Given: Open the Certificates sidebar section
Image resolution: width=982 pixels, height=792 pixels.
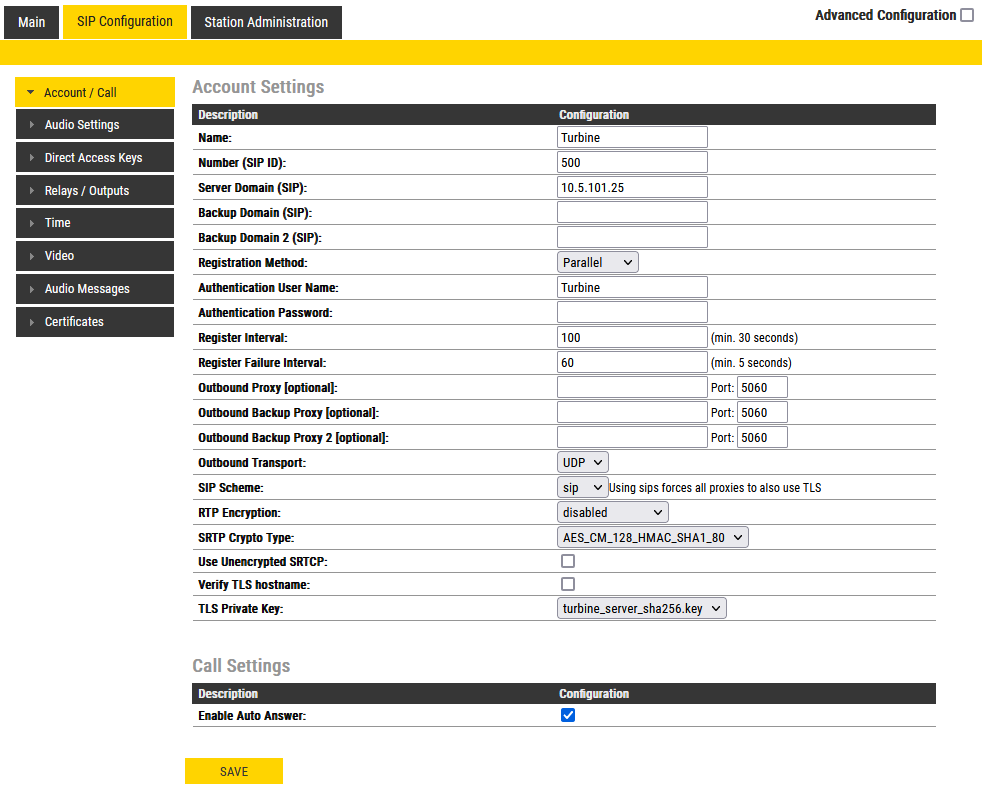Looking at the screenshot, I should click(94, 322).
